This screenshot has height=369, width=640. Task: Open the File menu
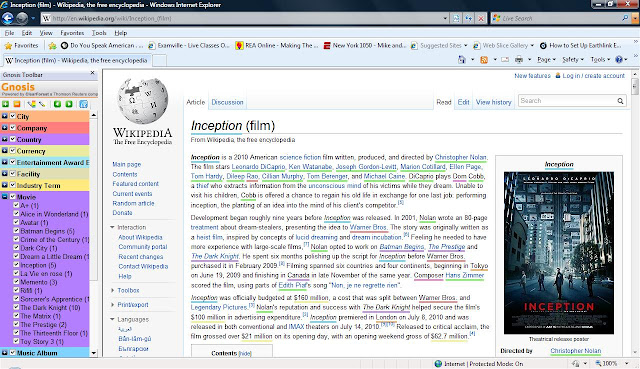(x=9, y=33)
